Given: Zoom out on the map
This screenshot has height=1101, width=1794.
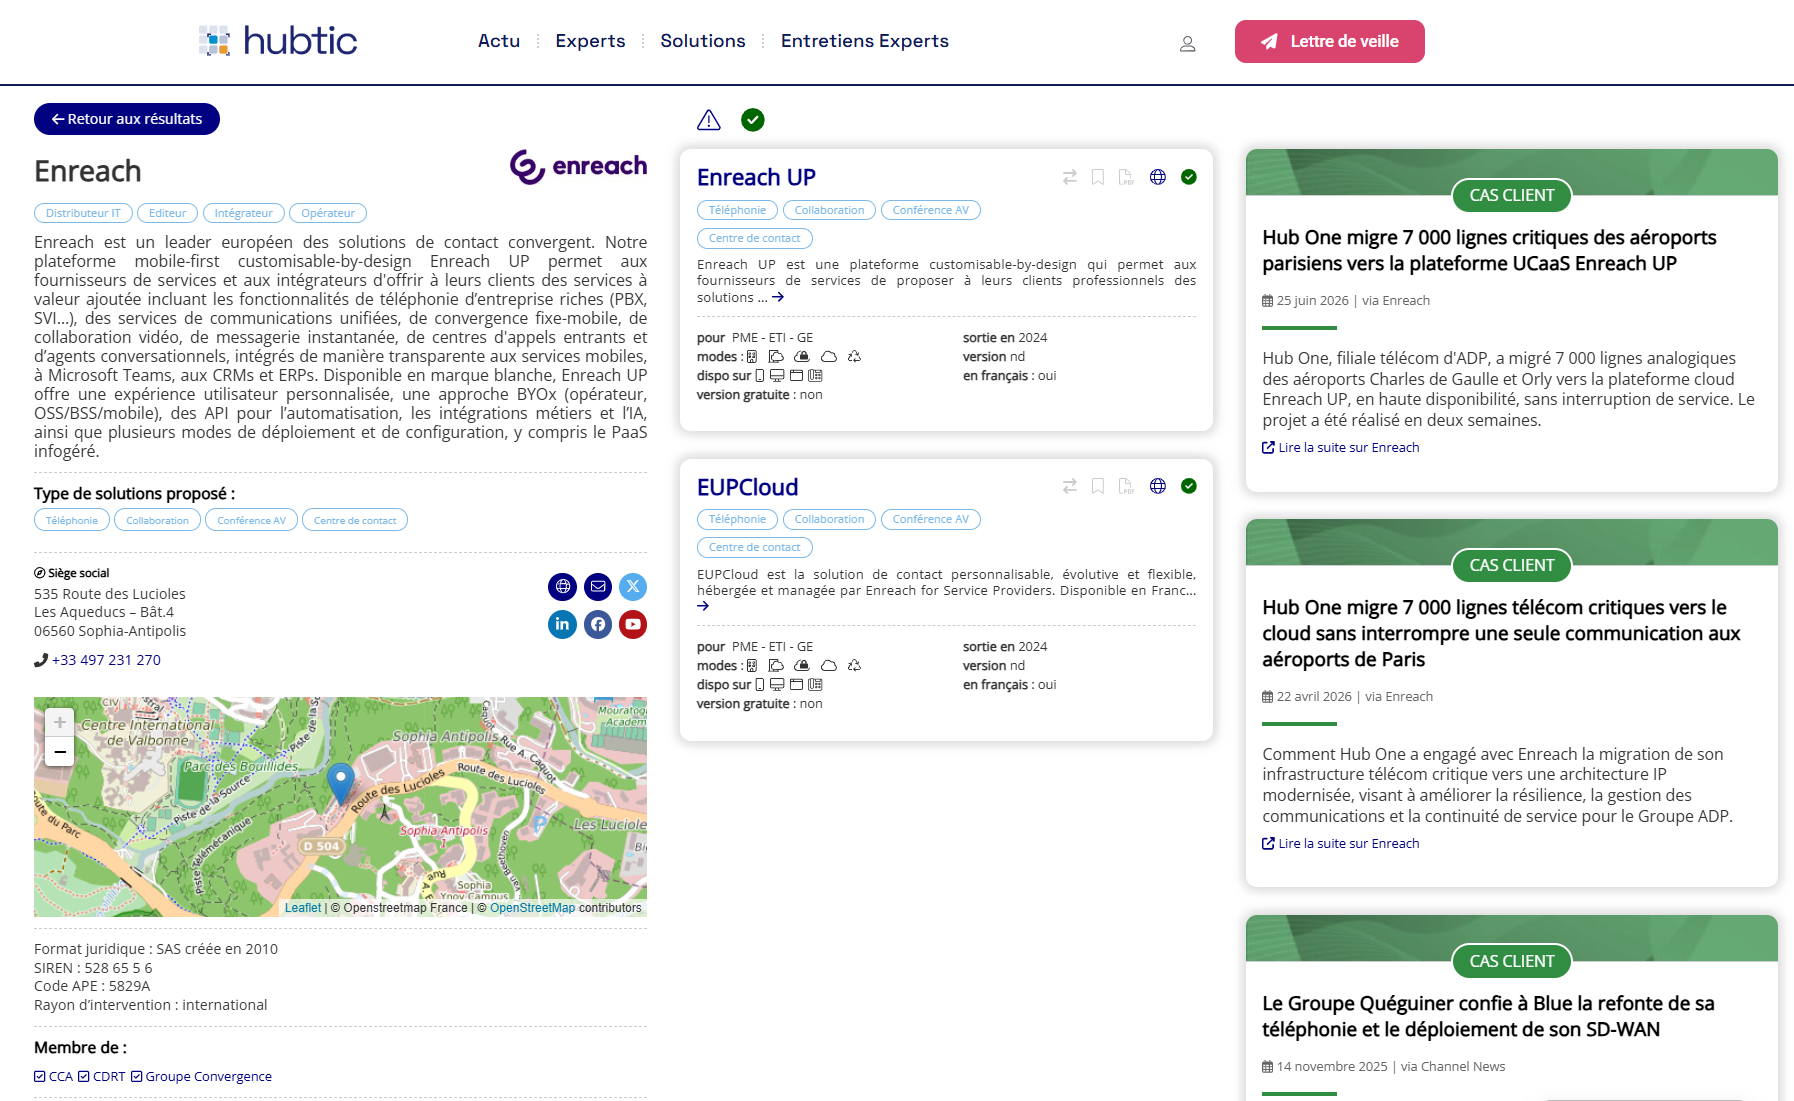Looking at the screenshot, I should (x=60, y=752).
